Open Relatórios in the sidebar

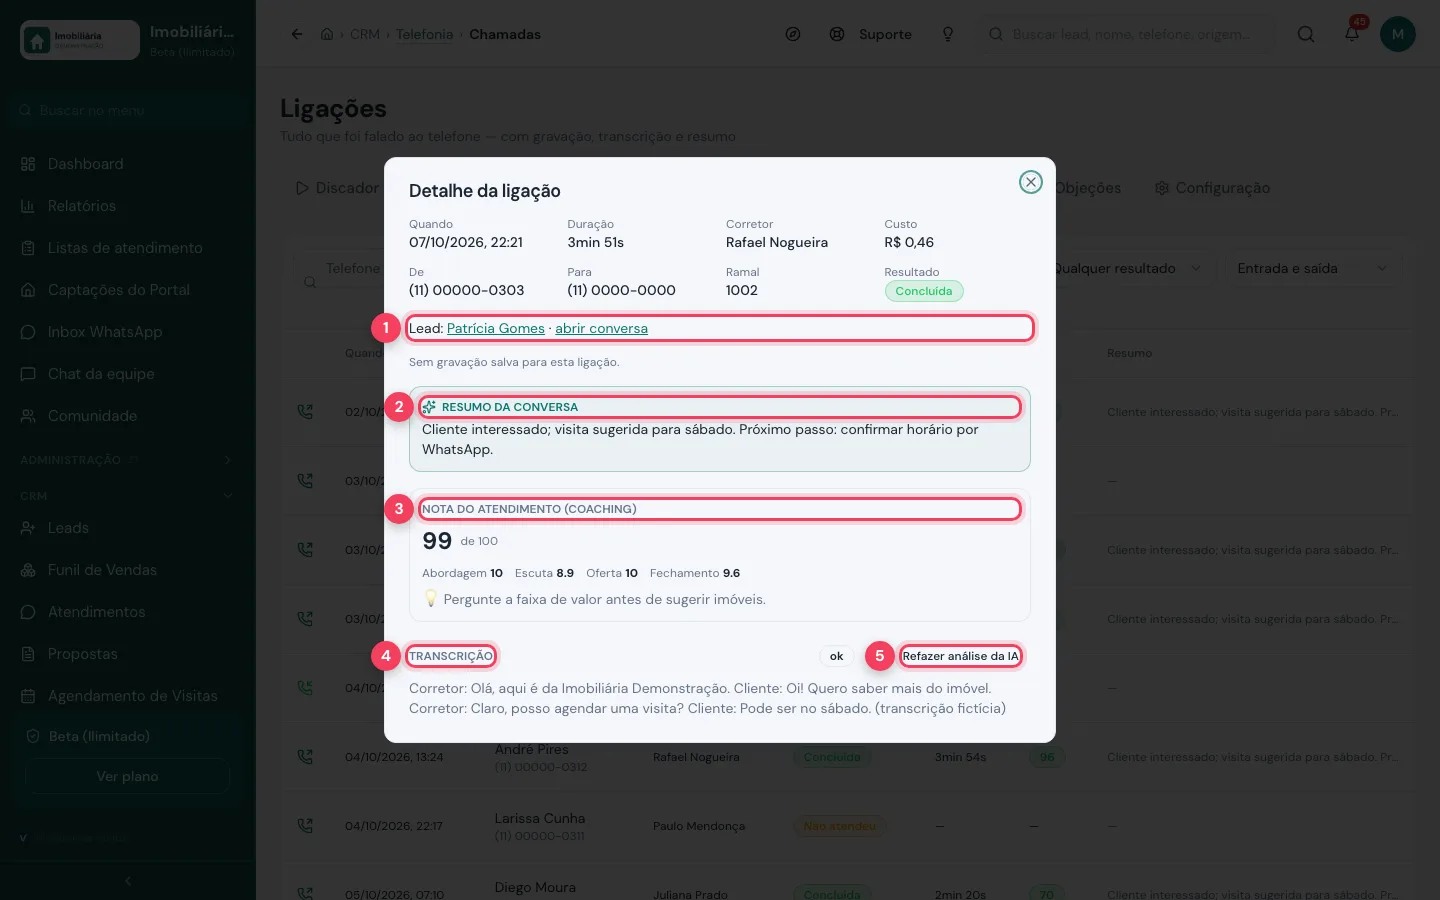click(128, 206)
